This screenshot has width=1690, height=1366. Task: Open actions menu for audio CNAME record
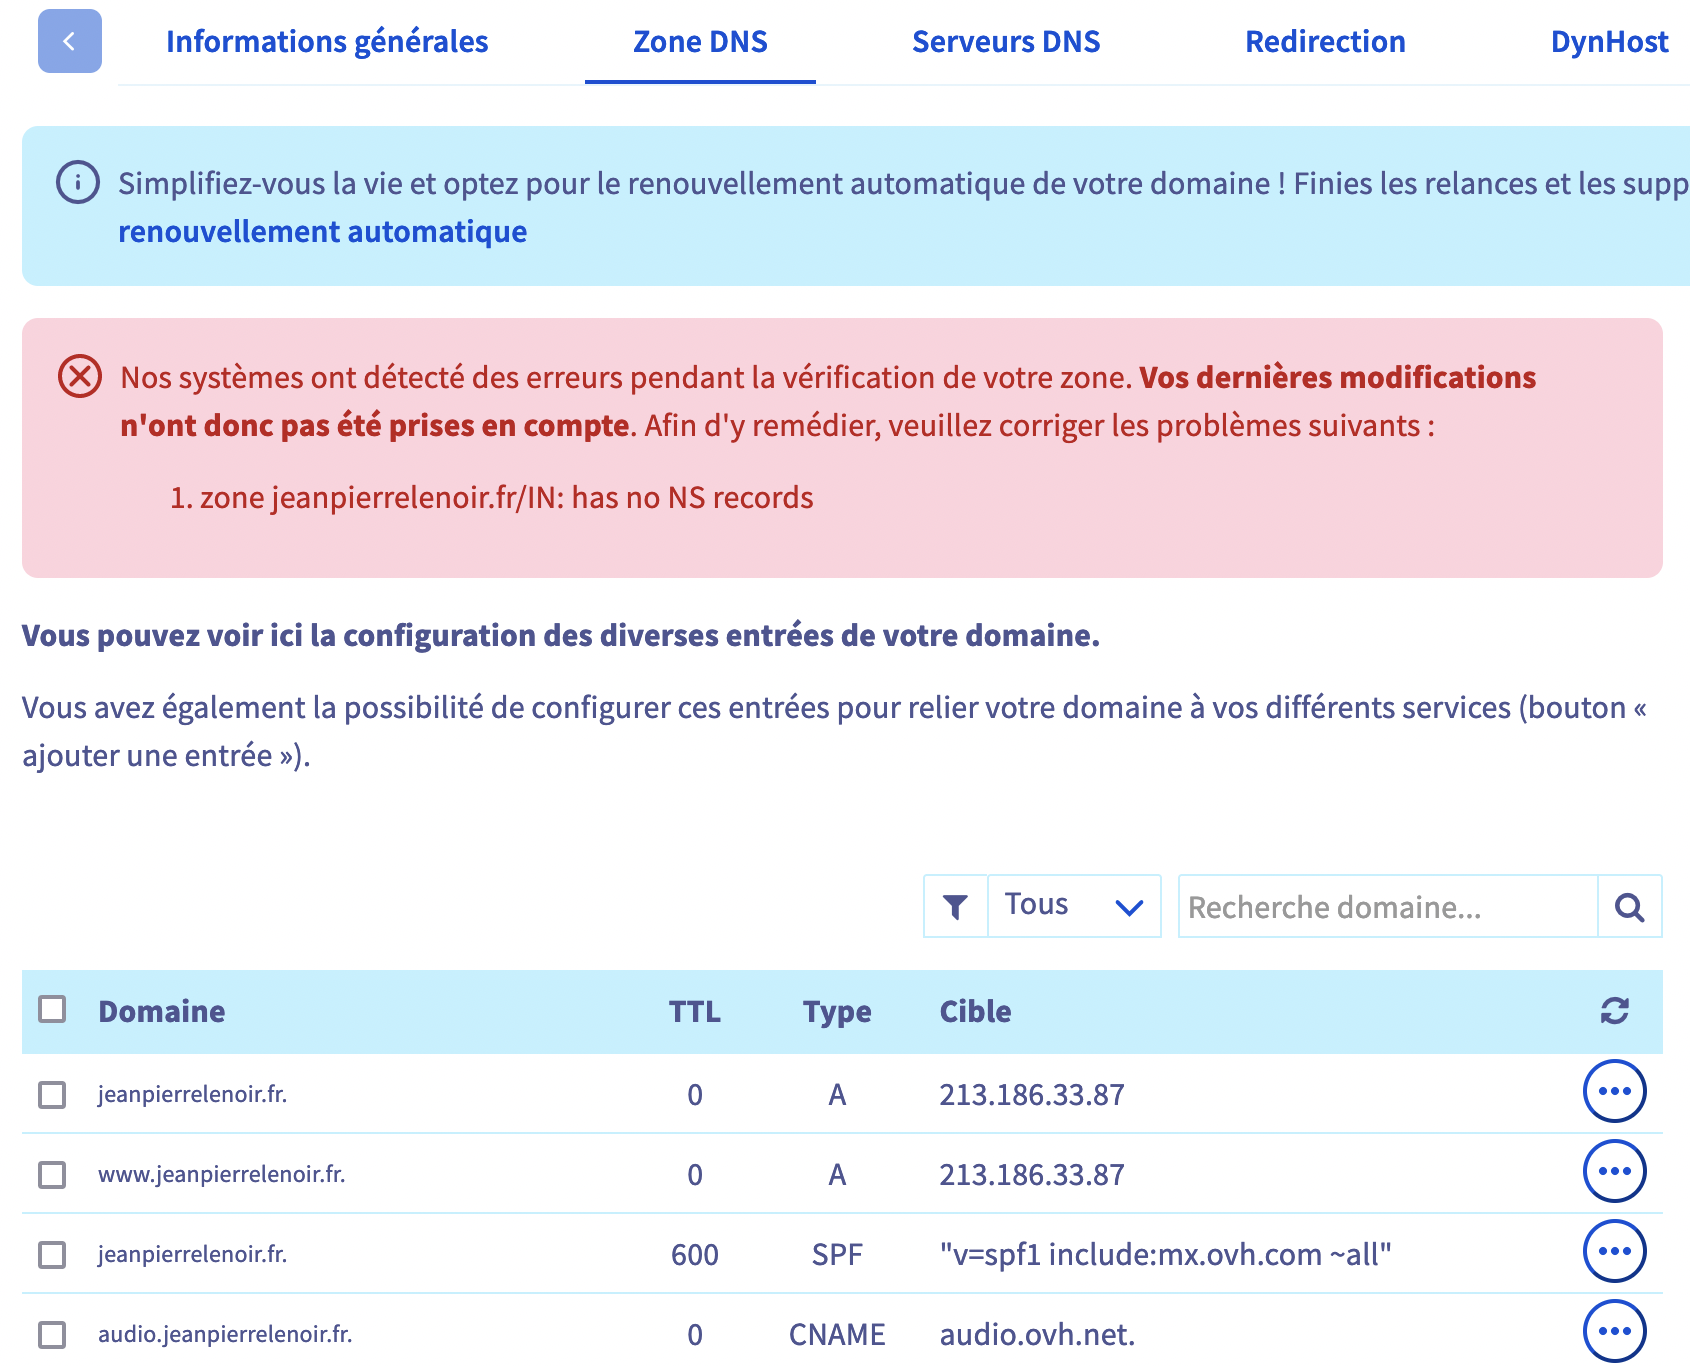[x=1614, y=1331]
